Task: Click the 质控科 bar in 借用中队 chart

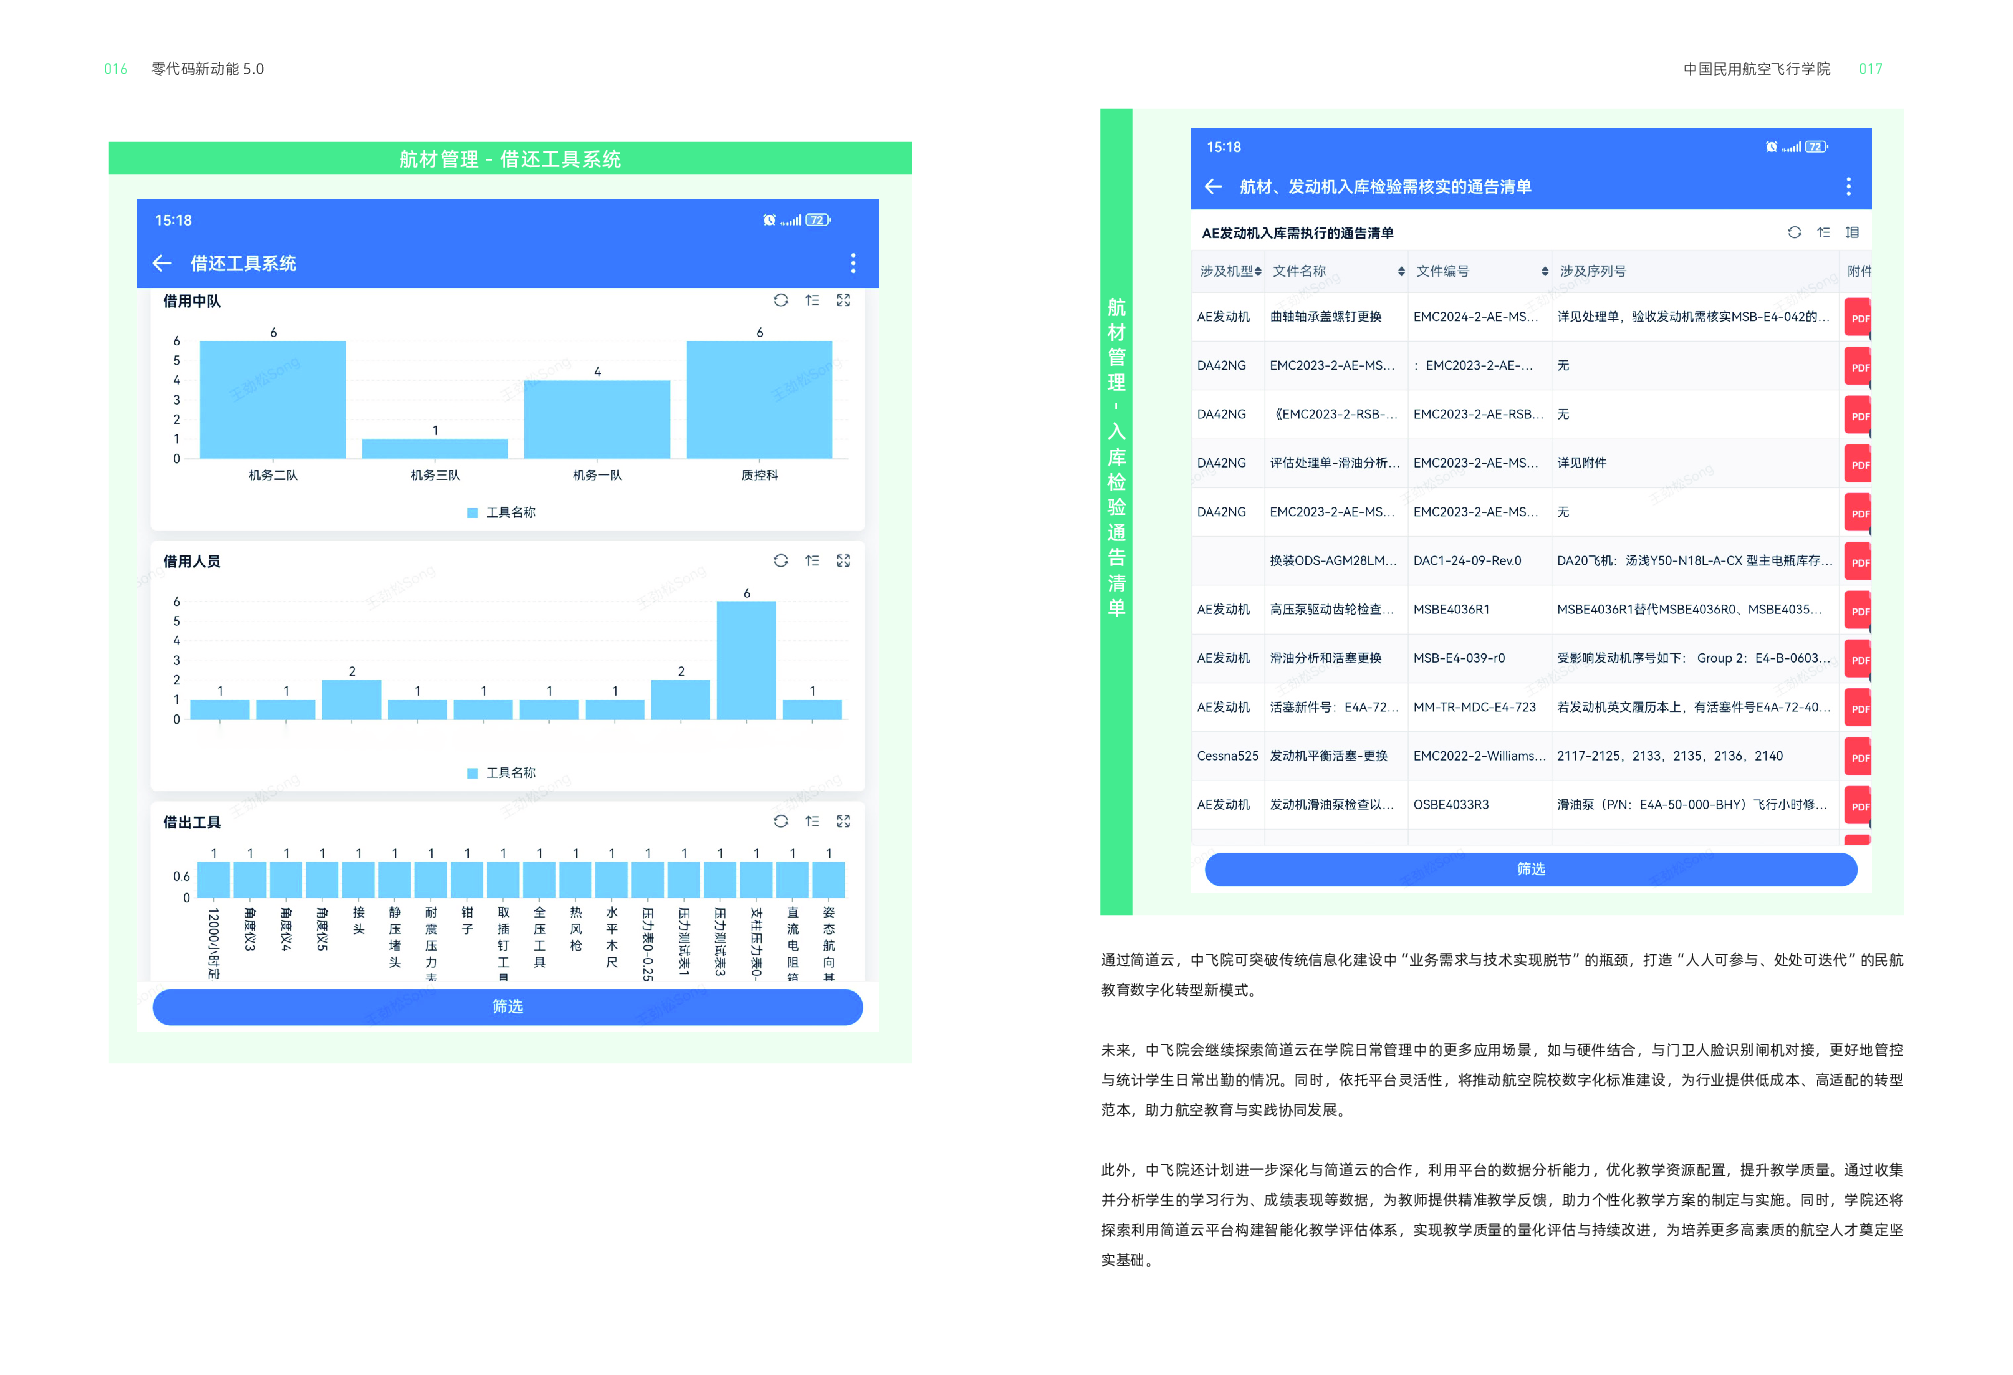Action: 759,400
